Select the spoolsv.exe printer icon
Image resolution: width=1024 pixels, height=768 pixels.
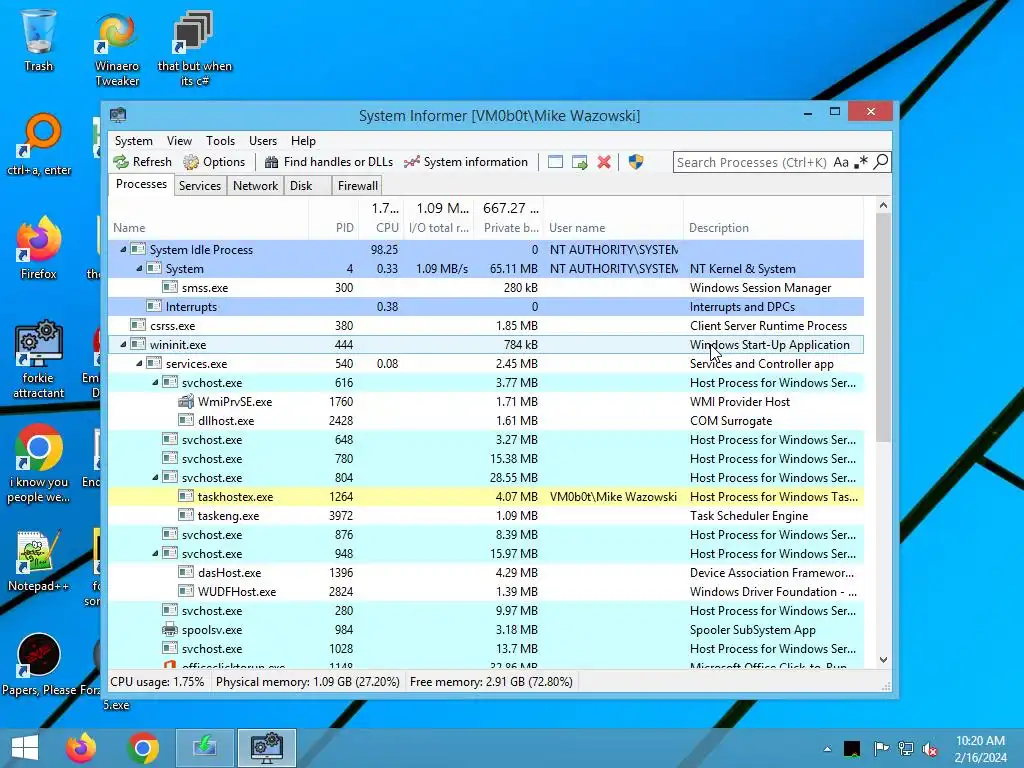pos(170,630)
